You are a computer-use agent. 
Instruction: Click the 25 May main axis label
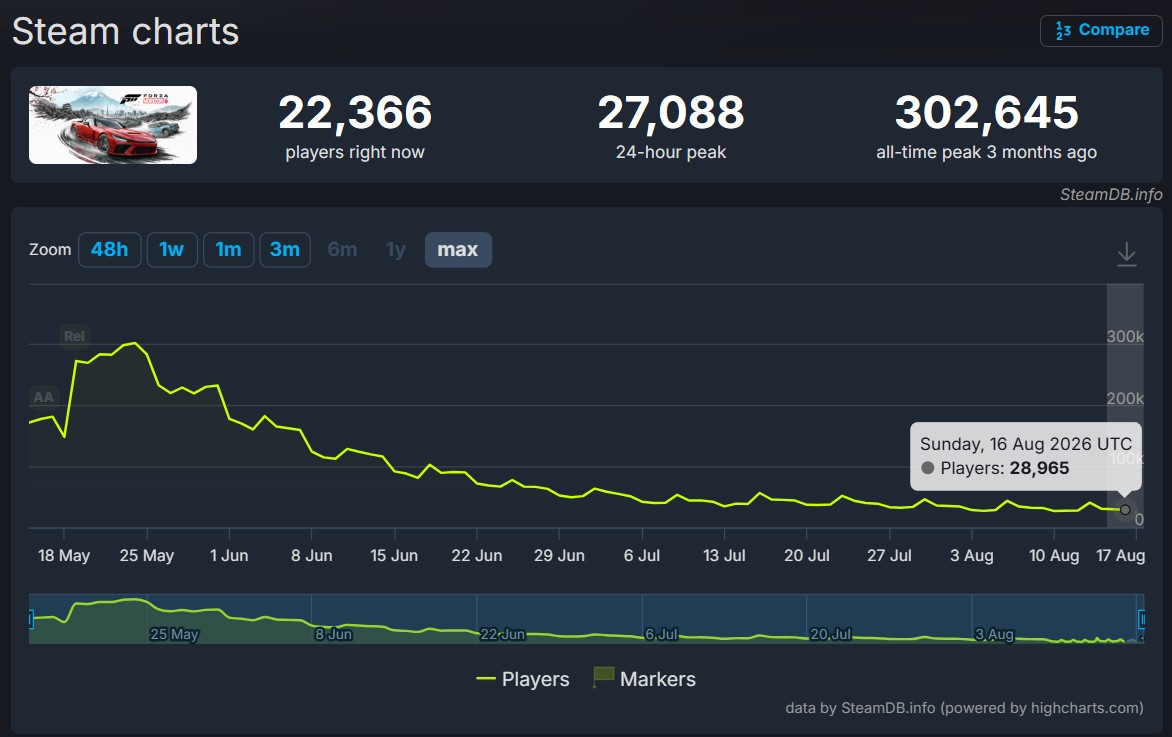(x=146, y=555)
